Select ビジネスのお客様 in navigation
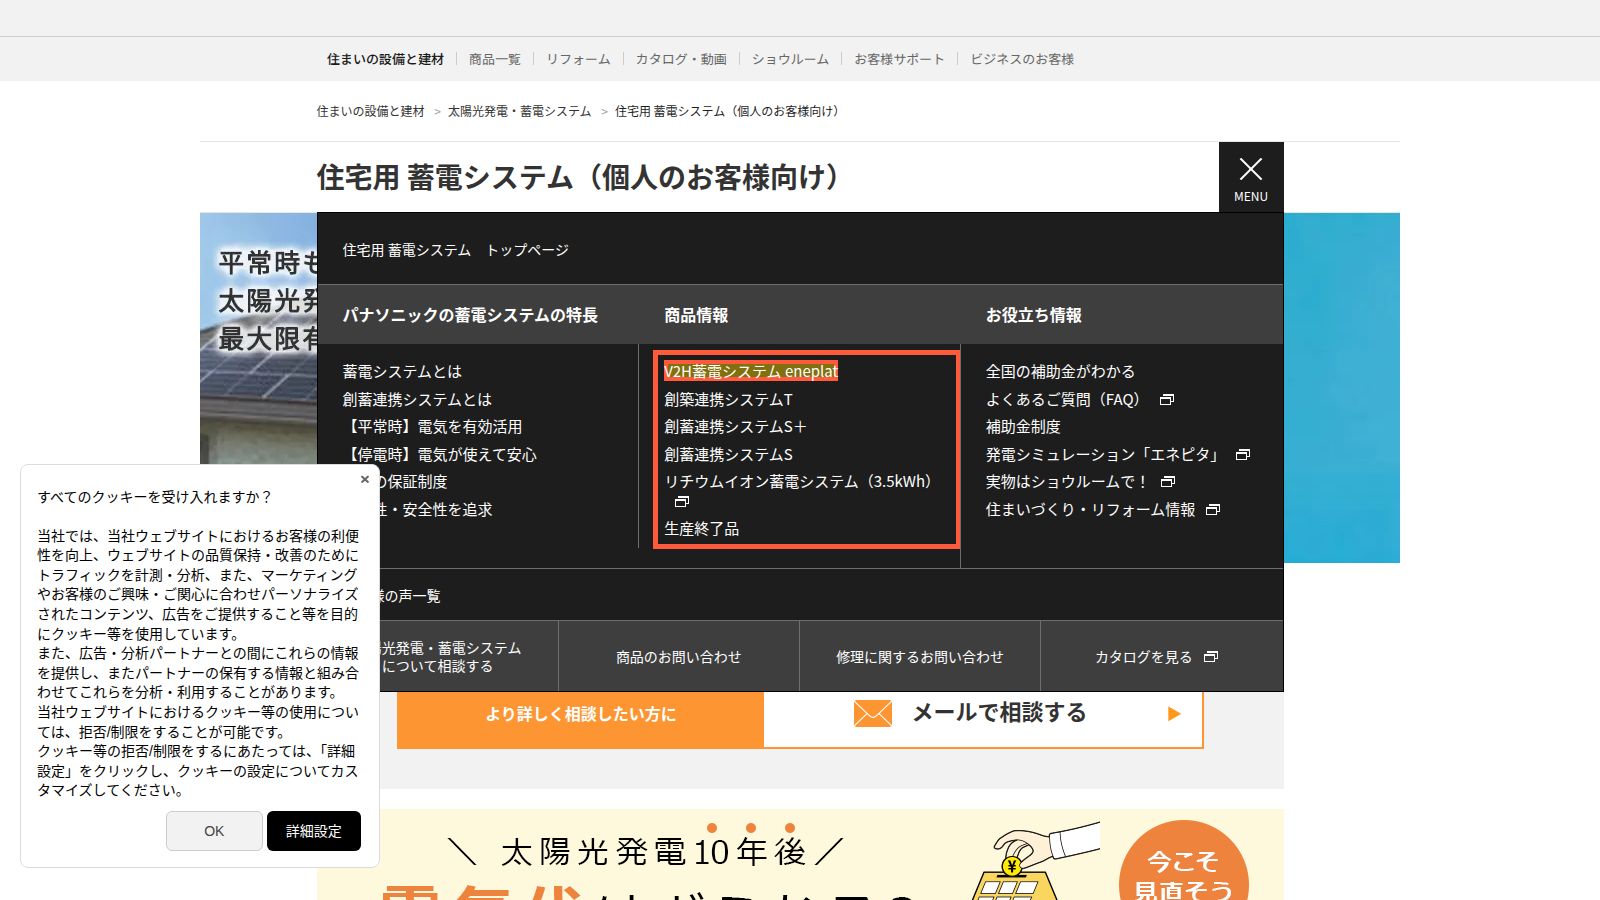The height and width of the screenshot is (900, 1600). [x=1022, y=59]
